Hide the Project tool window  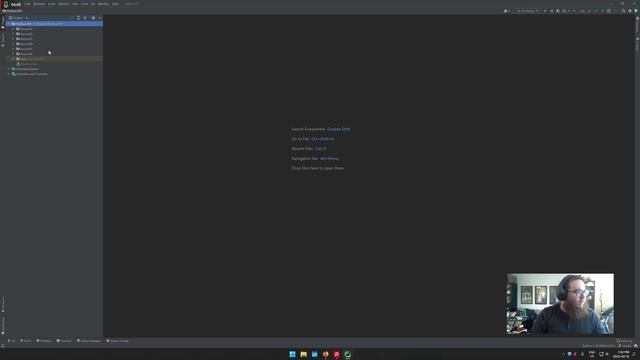(100, 18)
